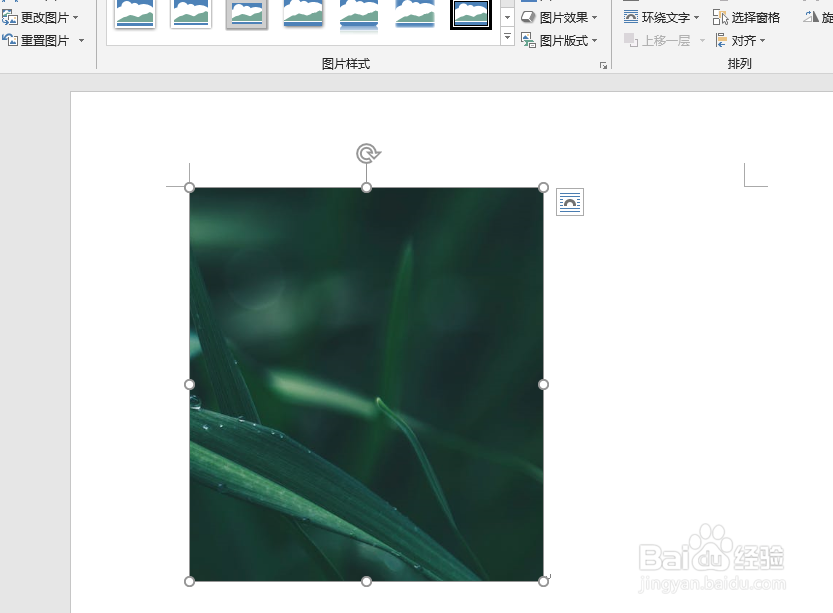The width and height of the screenshot is (833, 613).
Task: Select the green leaf picture in the document
Action: [x=366, y=385]
